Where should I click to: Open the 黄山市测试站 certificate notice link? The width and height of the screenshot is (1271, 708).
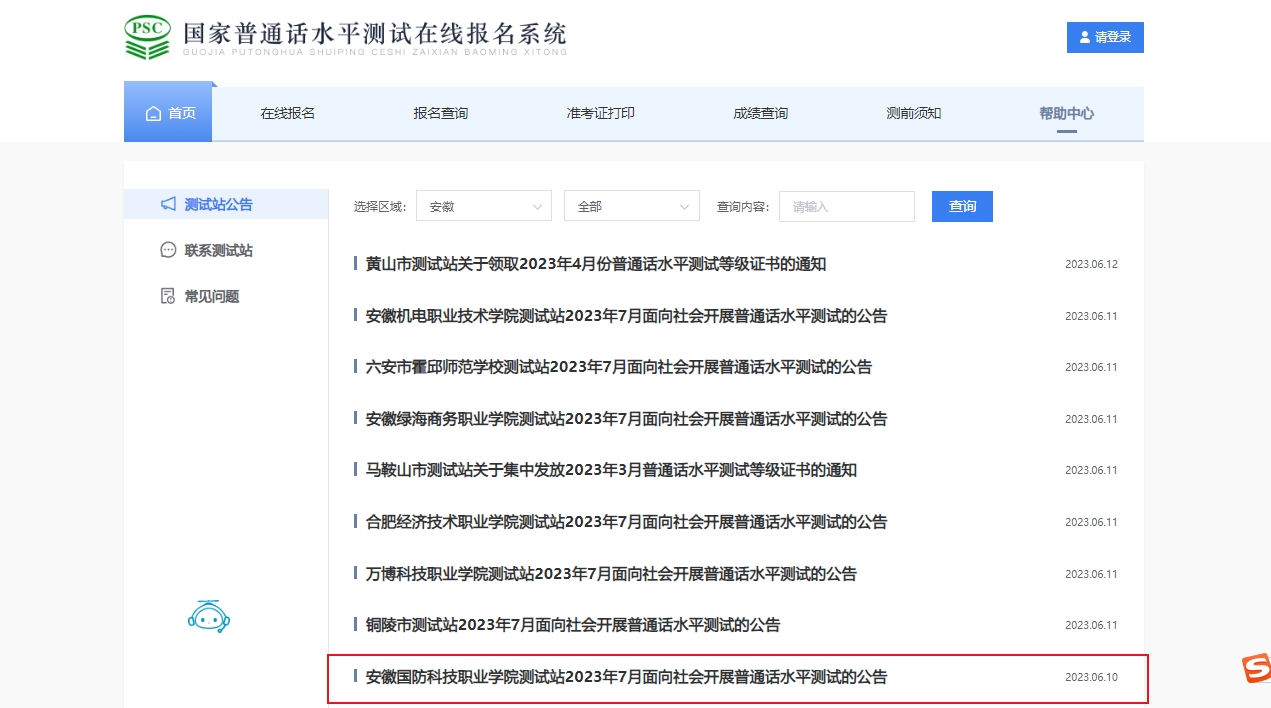[x=596, y=264]
